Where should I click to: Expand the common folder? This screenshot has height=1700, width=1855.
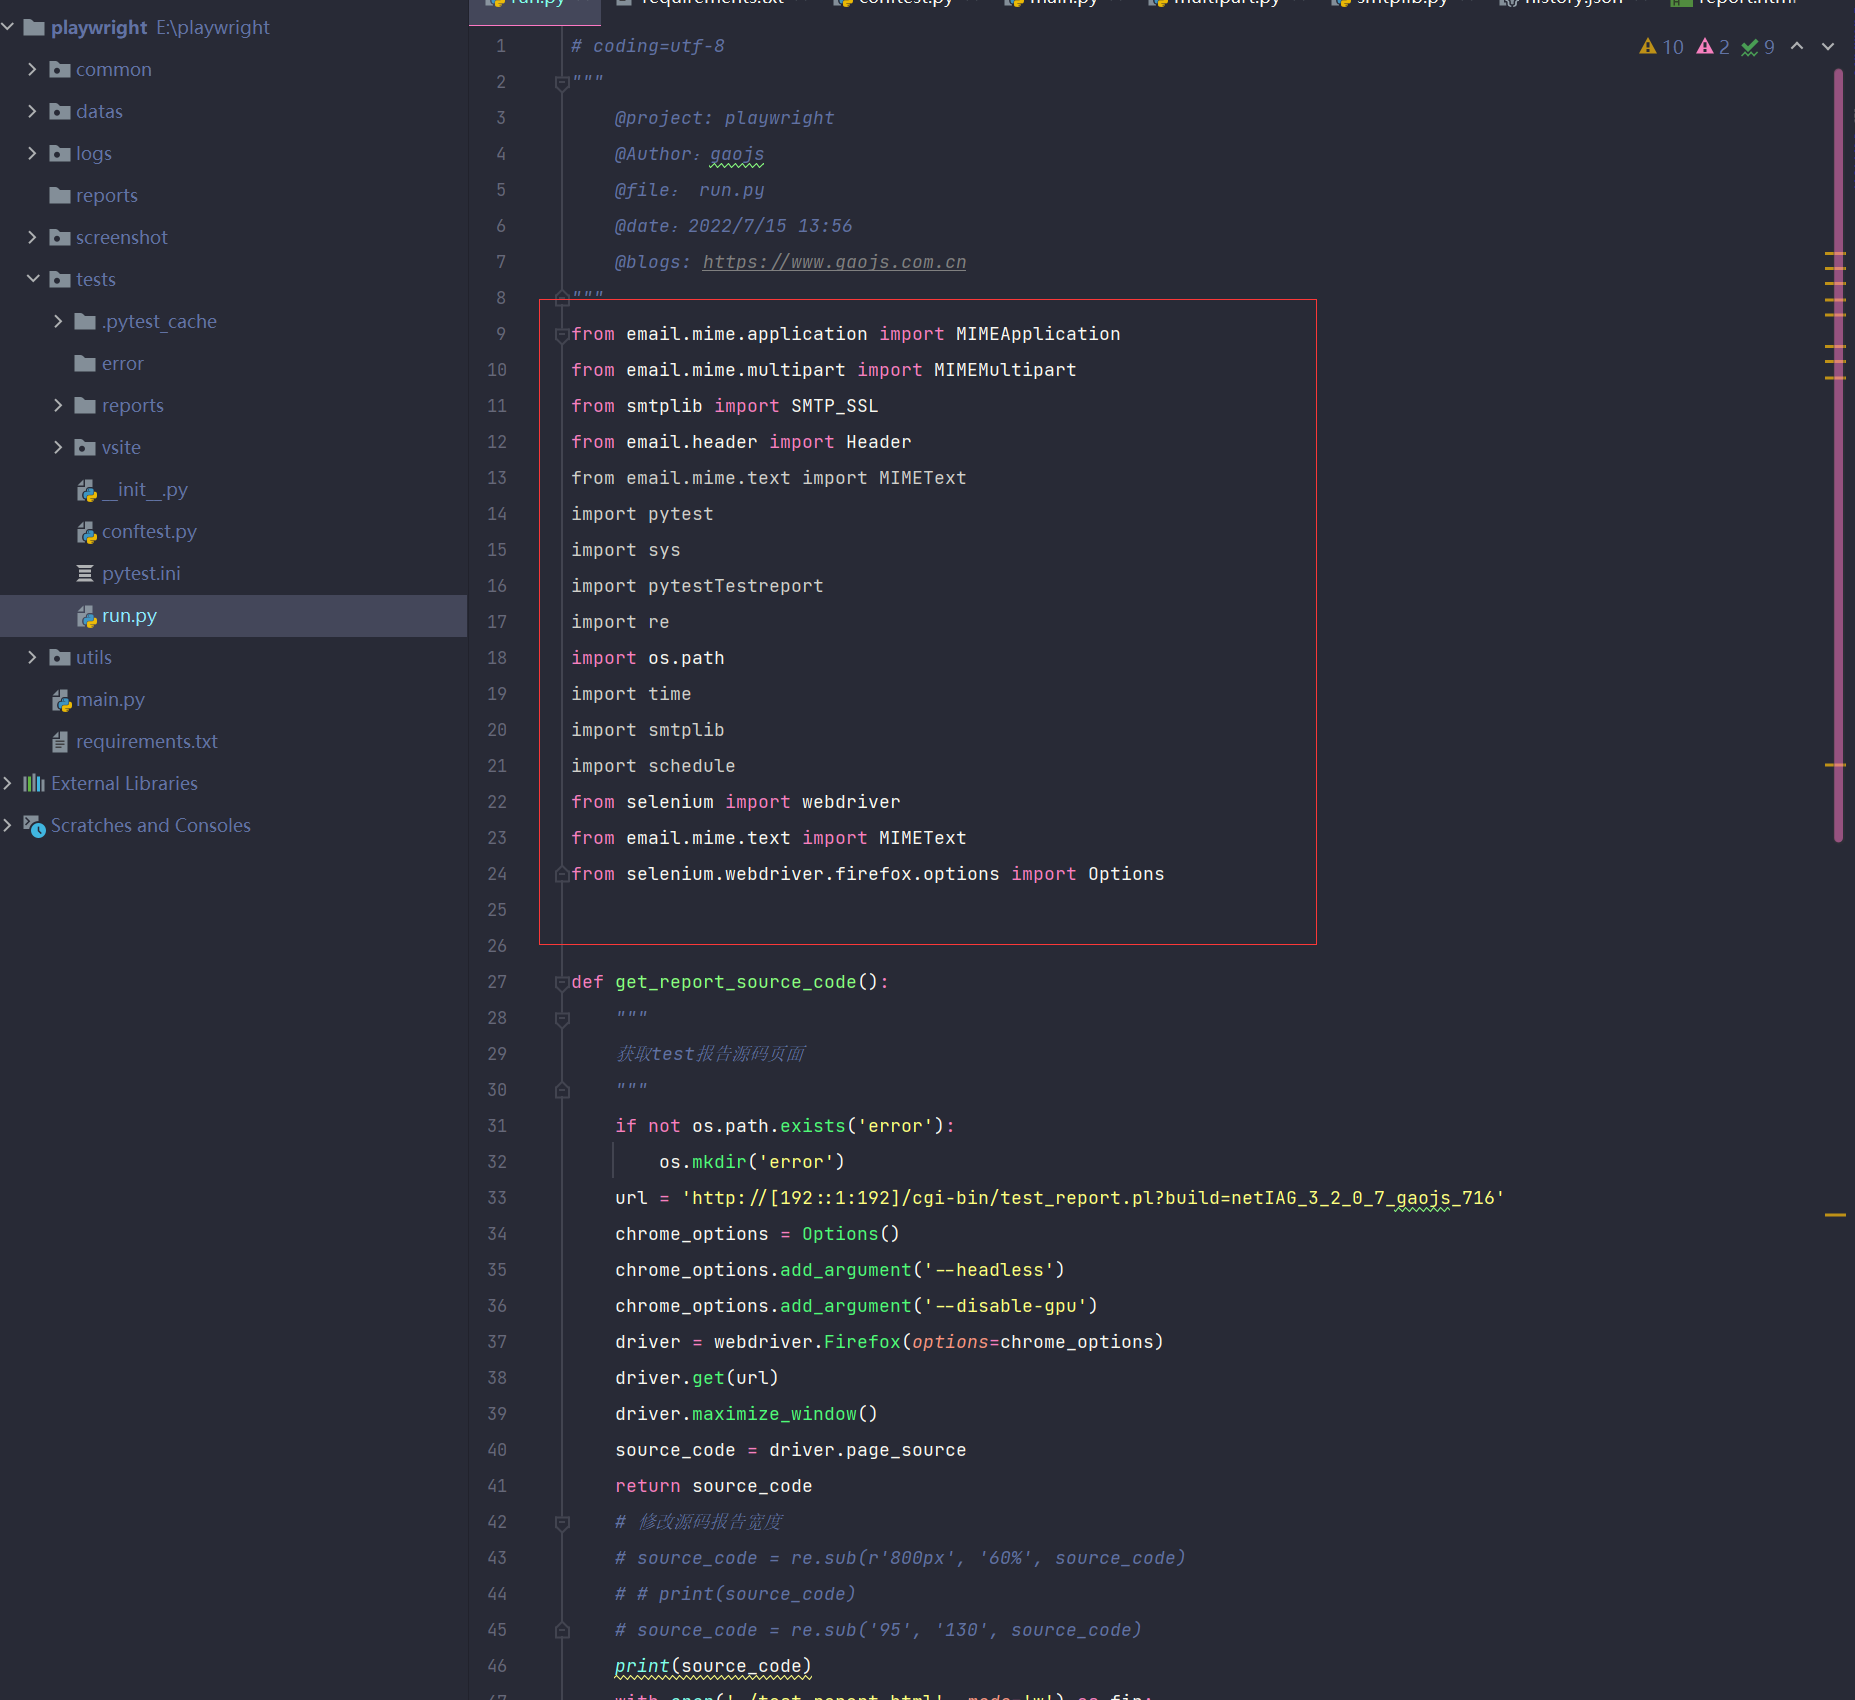pos(32,69)
